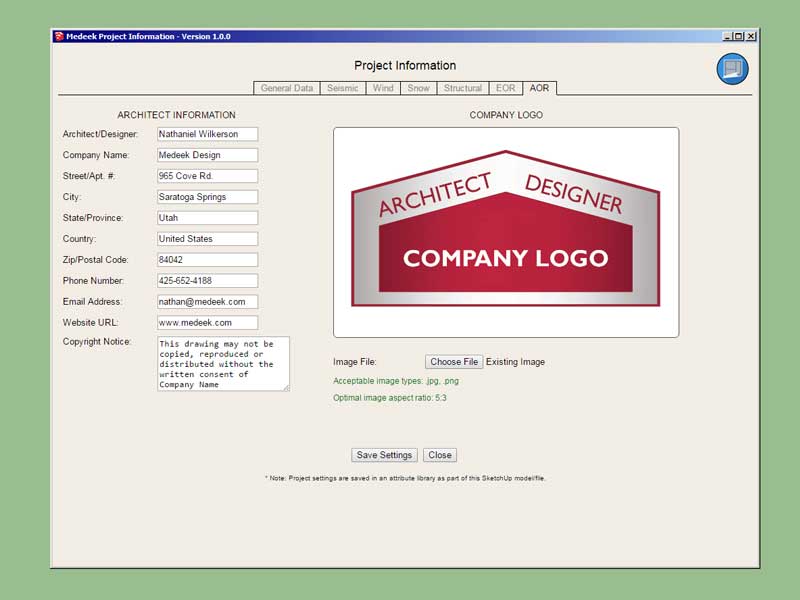The height and width of the screenshot is (600, 800).
Task: Focus the Company Name input field
Action: click(x=207, y=155)
